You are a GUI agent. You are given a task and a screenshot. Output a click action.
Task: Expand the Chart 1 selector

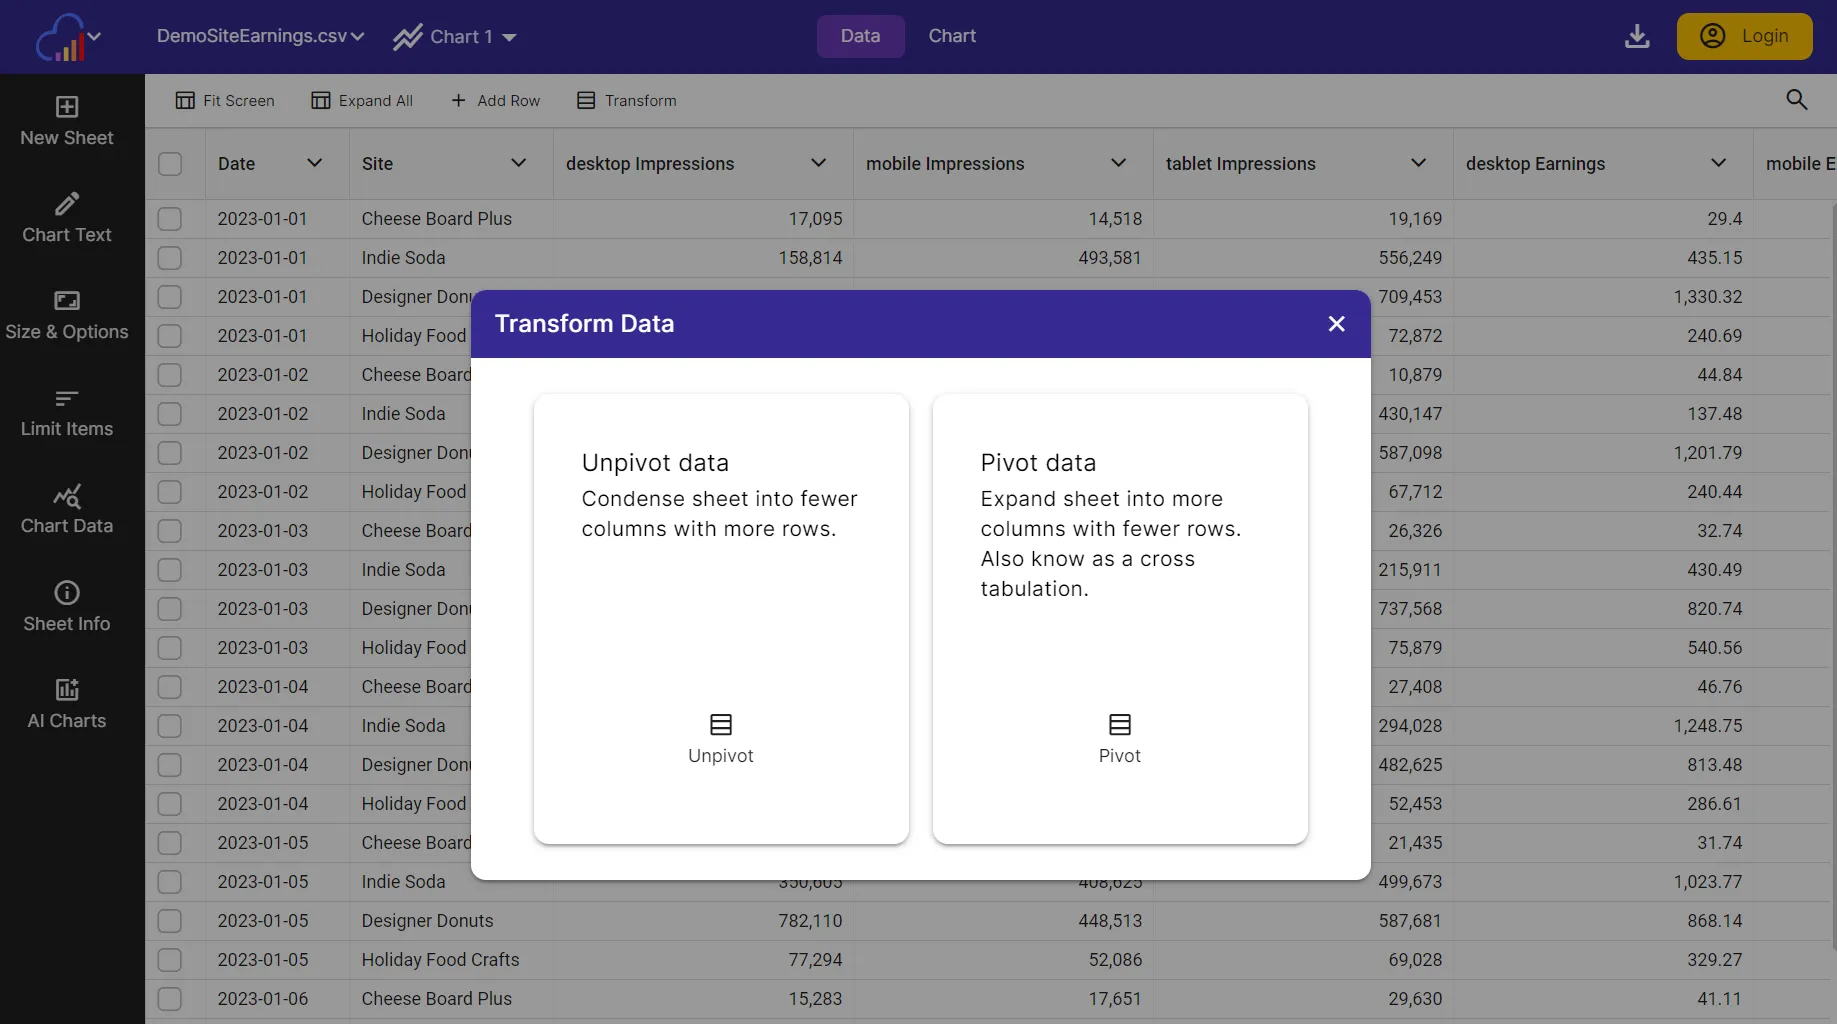pyautogui.click(x=455, y=36)
